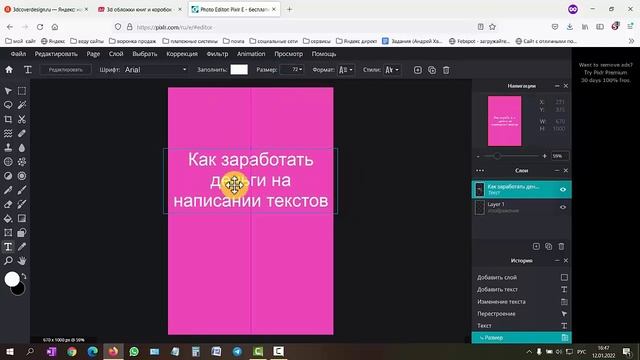Click the Редактировать button in options bar

(x=66, y=70)
